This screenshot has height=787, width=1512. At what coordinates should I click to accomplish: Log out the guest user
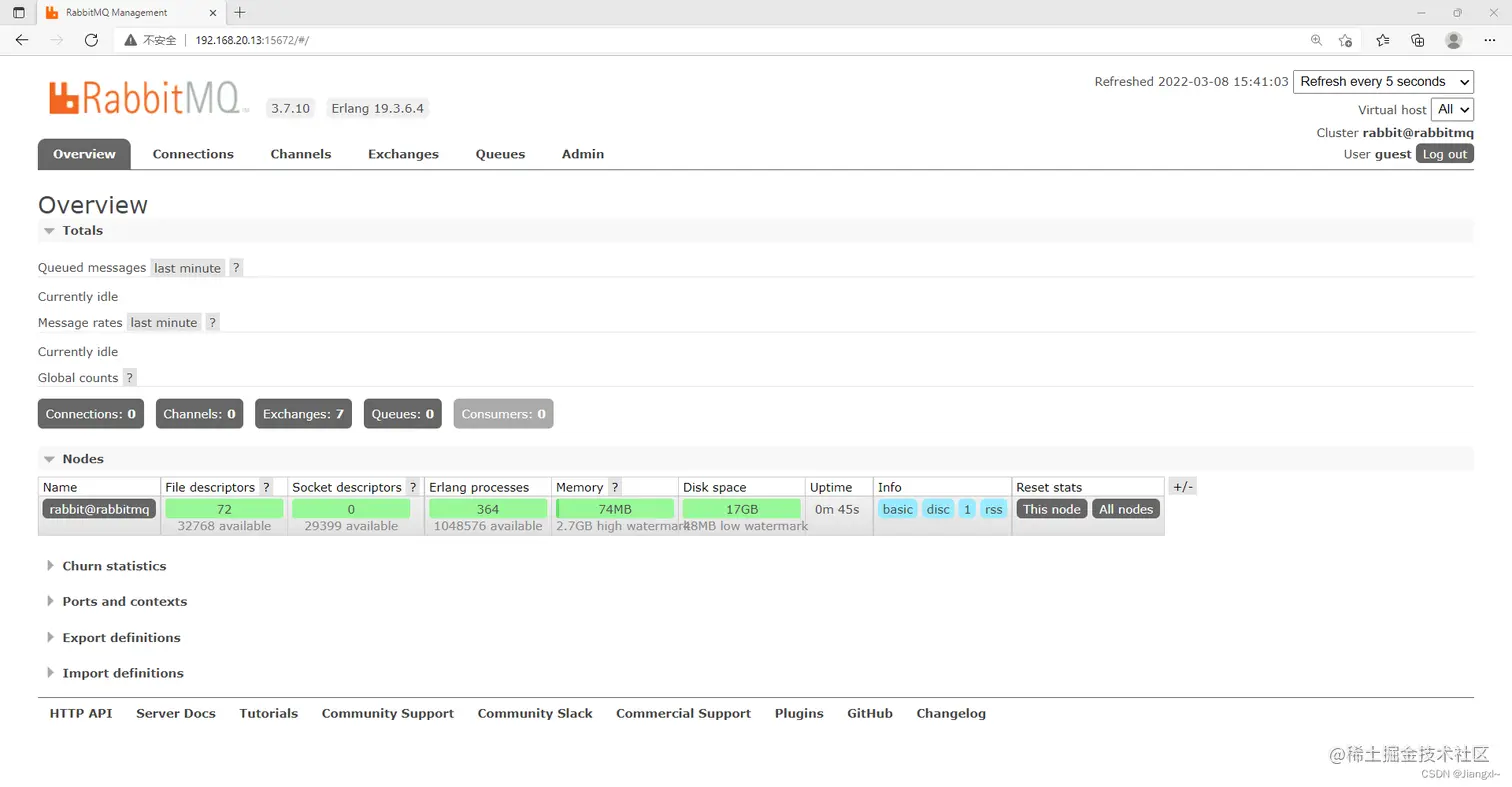click(x=1445, y=154)
